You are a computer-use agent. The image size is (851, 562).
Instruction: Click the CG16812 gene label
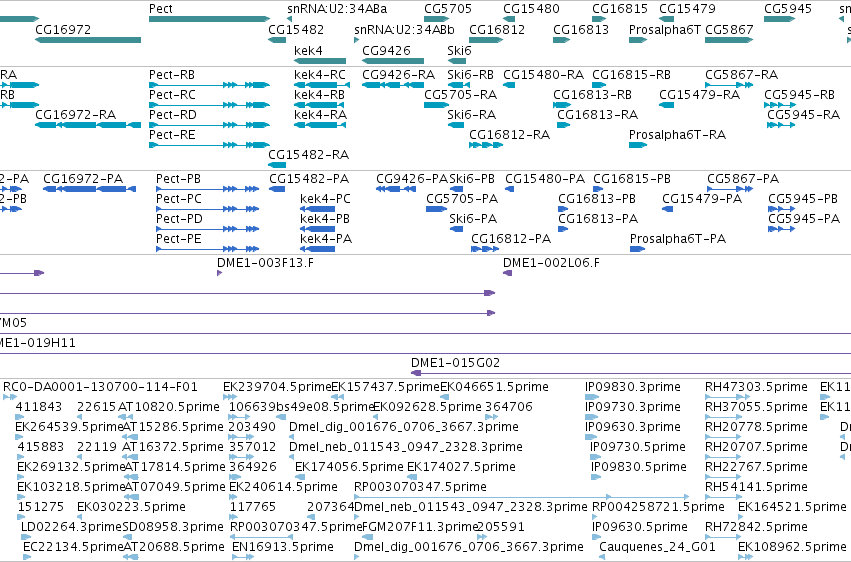[x=497, y=29]
